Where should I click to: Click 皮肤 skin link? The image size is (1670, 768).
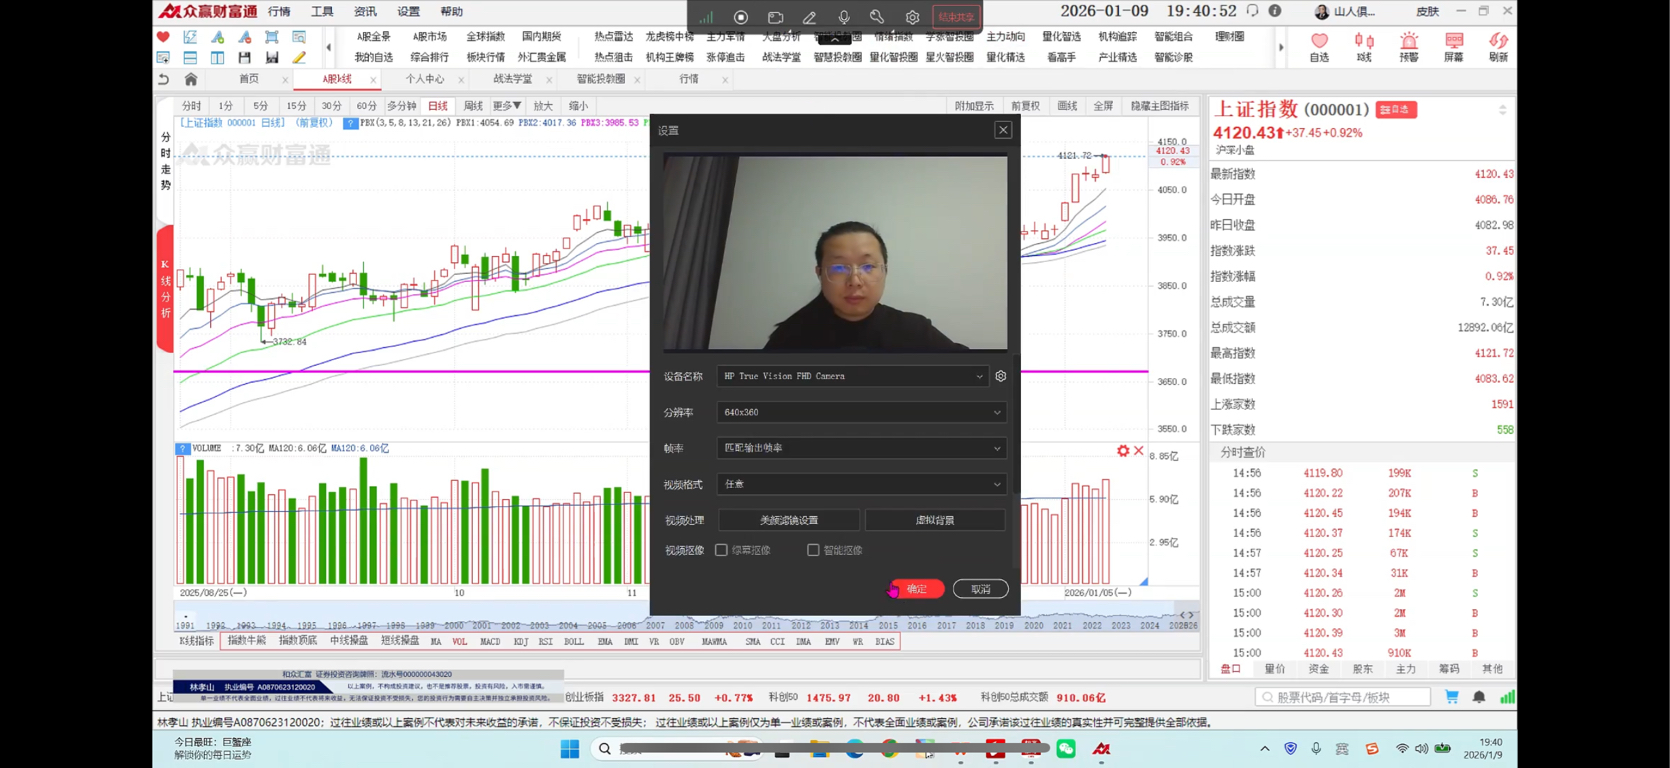point(1427,12)
